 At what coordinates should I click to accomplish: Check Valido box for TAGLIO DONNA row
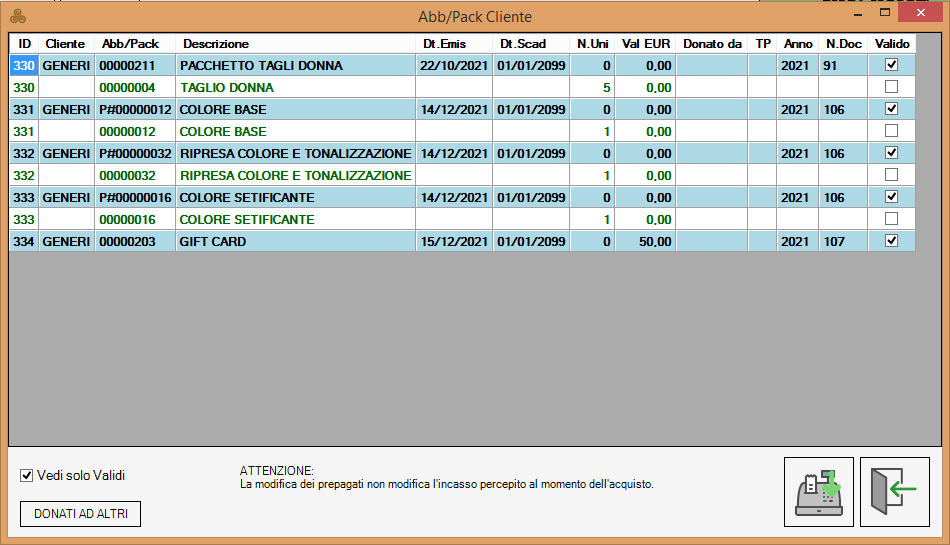891,87
